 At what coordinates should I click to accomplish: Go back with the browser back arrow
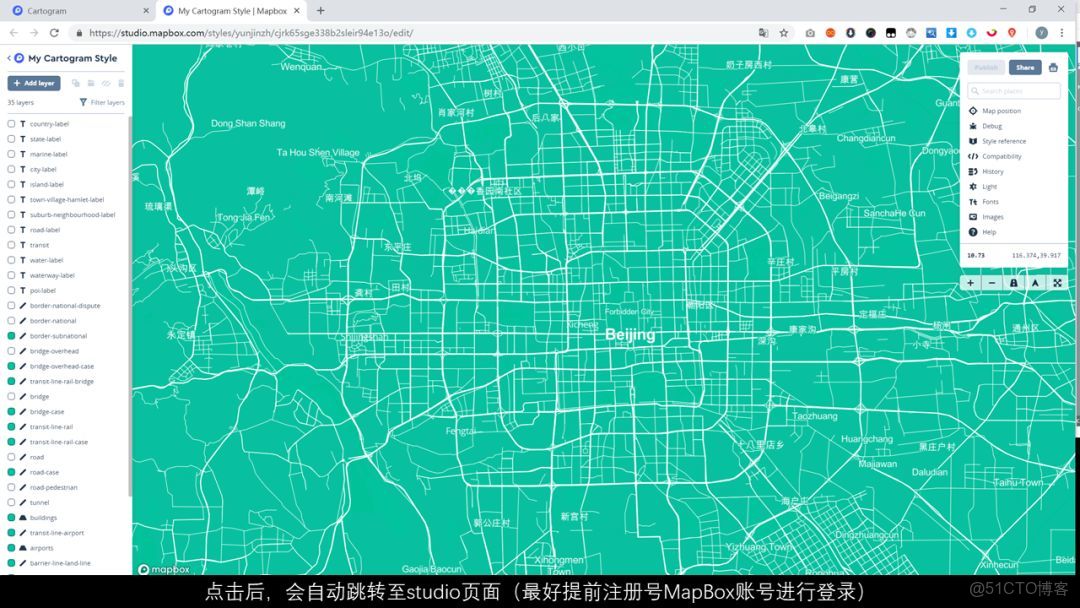tap(14, 32)
